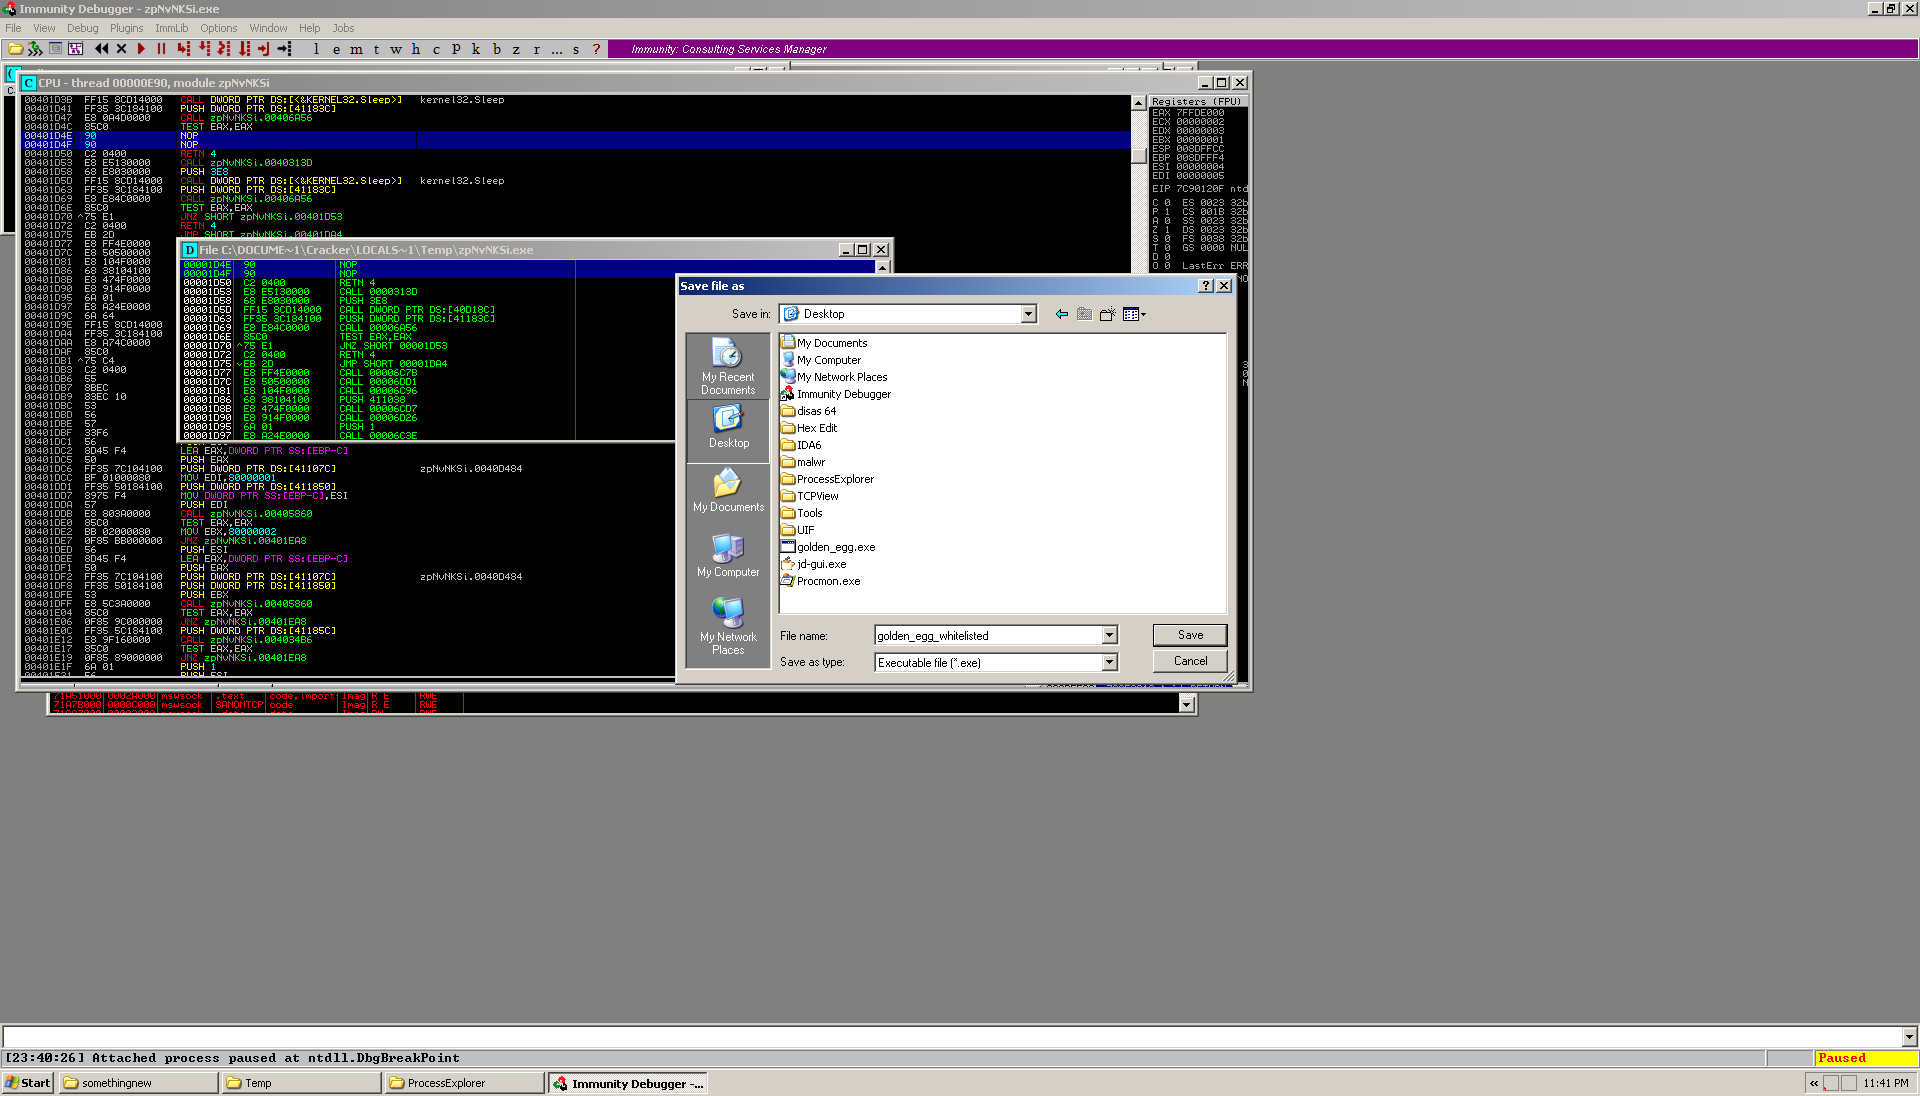The height and width of the screenshot is (1096, 1920).
Task: Select My Computer in the places bar
Action: (x=728, y=556)
